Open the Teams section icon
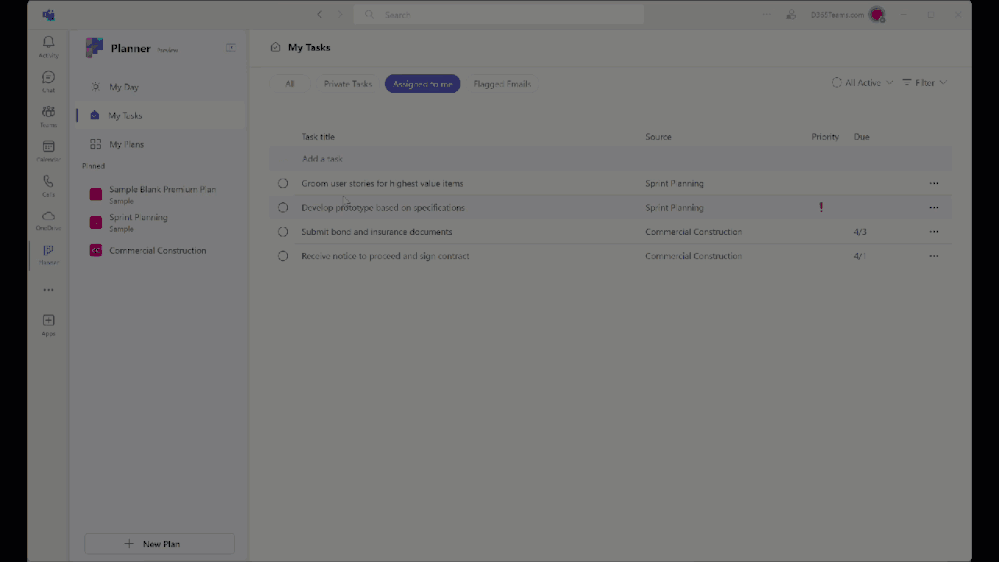 [48, 117]
